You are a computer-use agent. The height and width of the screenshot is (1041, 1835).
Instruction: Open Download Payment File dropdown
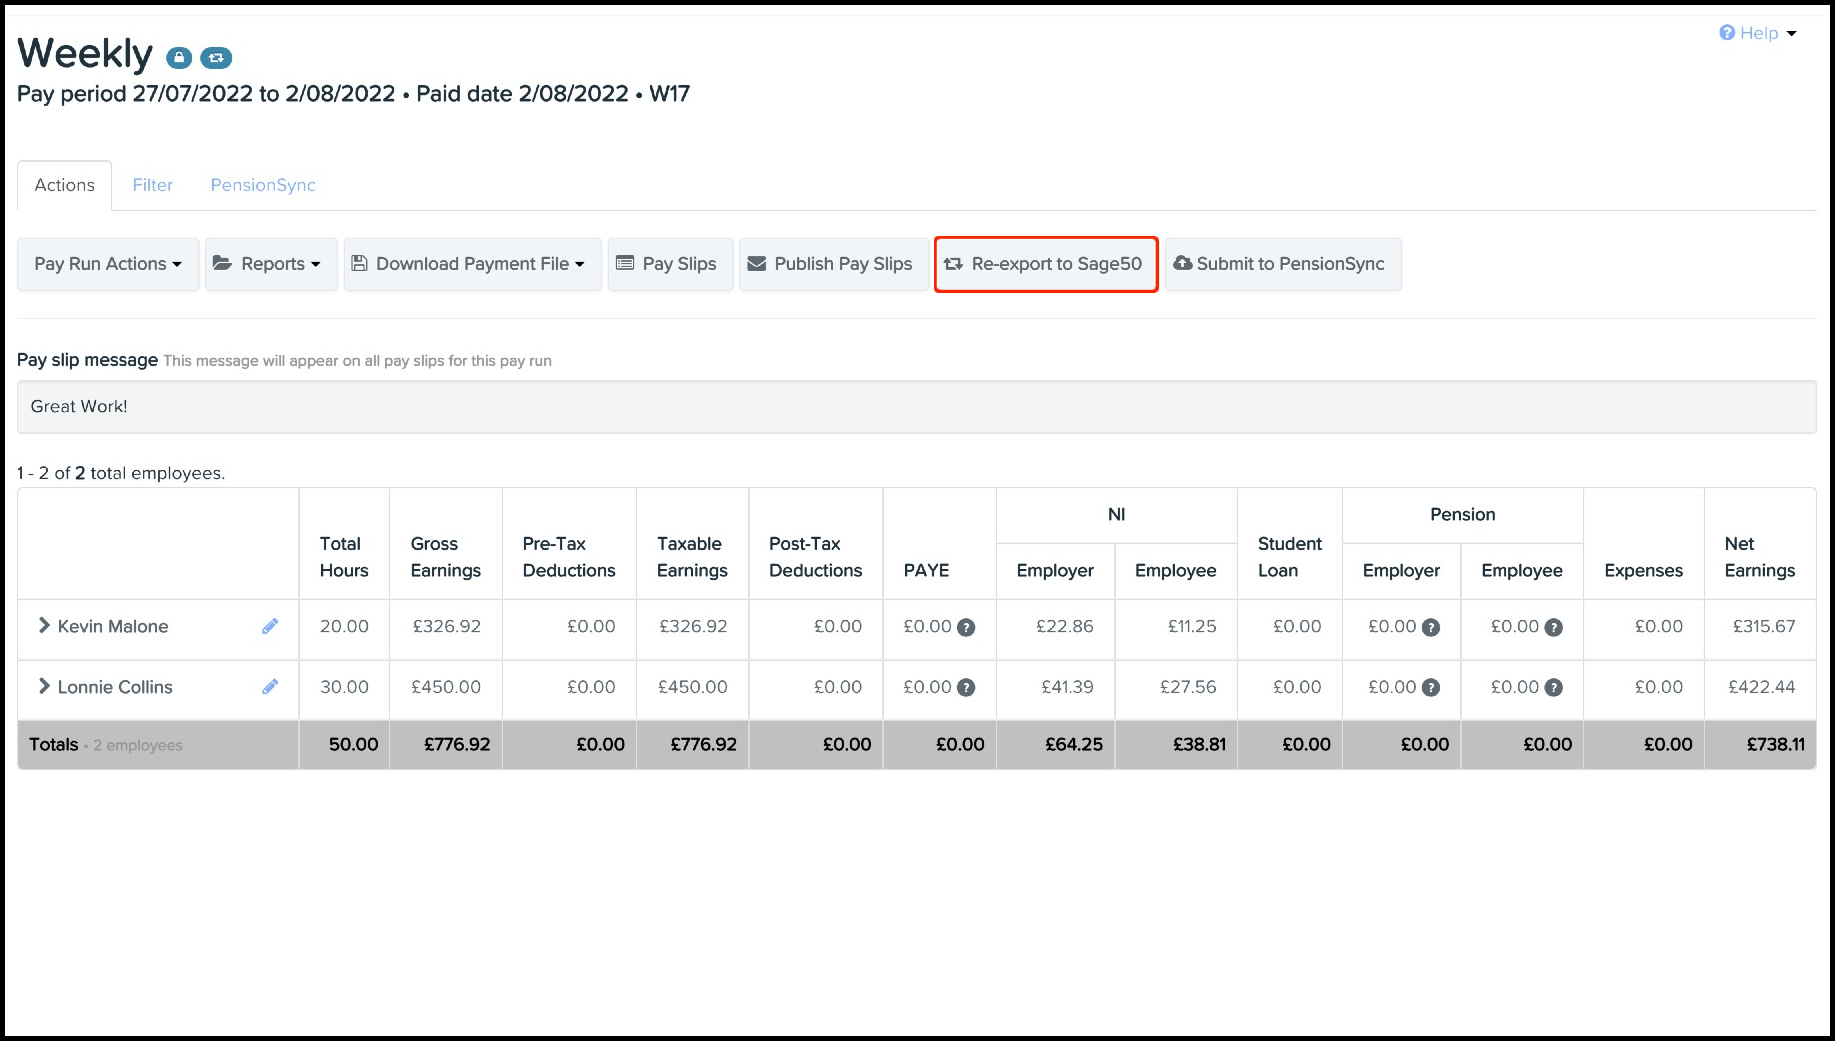[472, 264]
